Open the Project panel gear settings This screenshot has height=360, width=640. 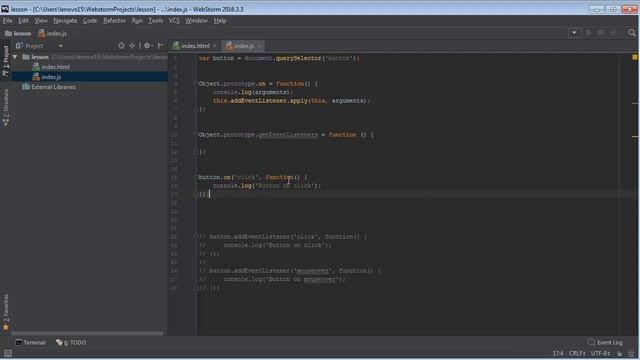[148, 46]
